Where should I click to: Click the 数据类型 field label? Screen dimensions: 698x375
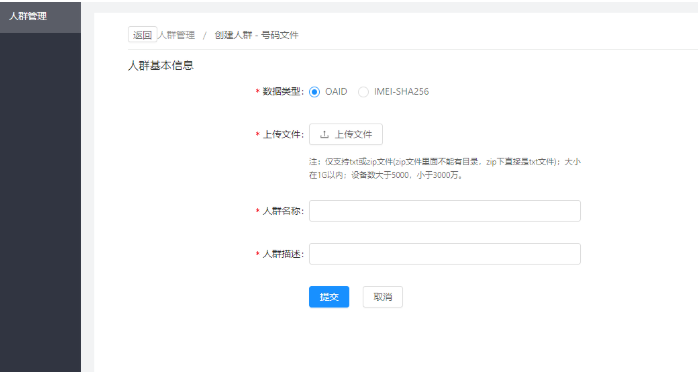coord(282,92)
